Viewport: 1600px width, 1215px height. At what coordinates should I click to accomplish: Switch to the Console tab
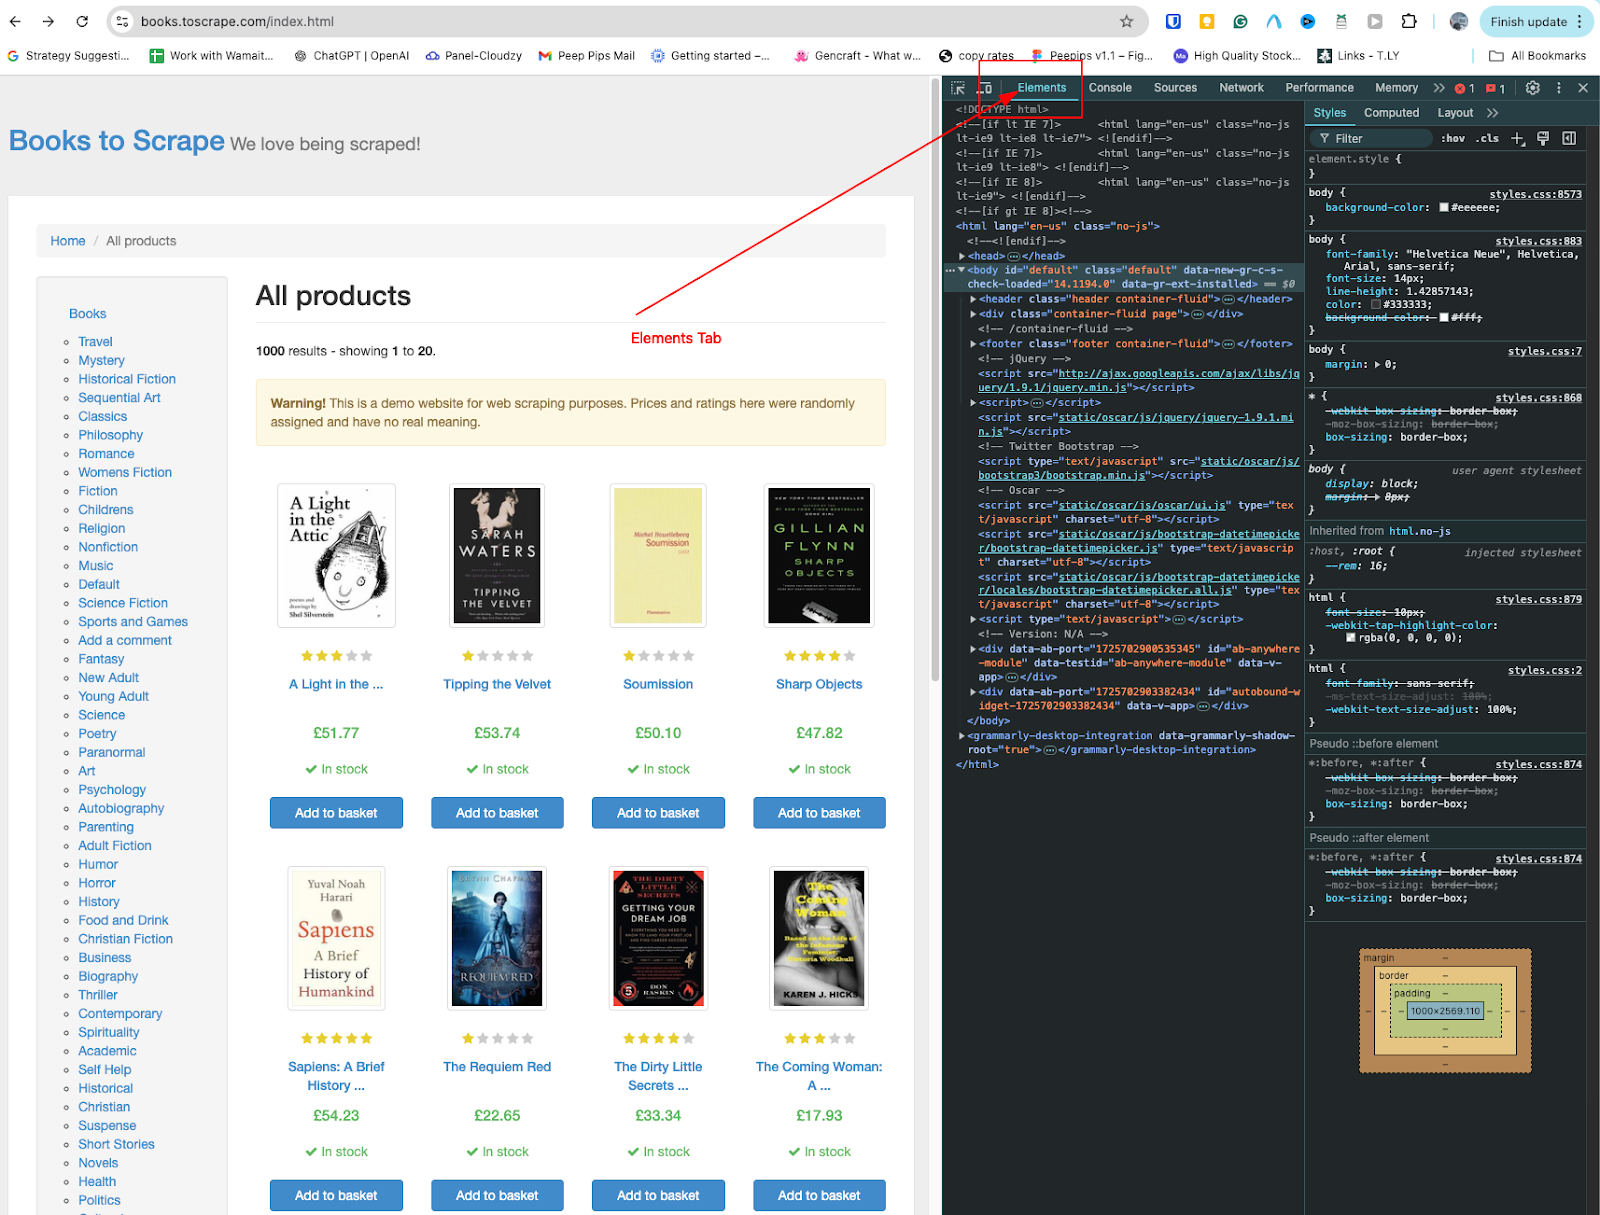1109,88
